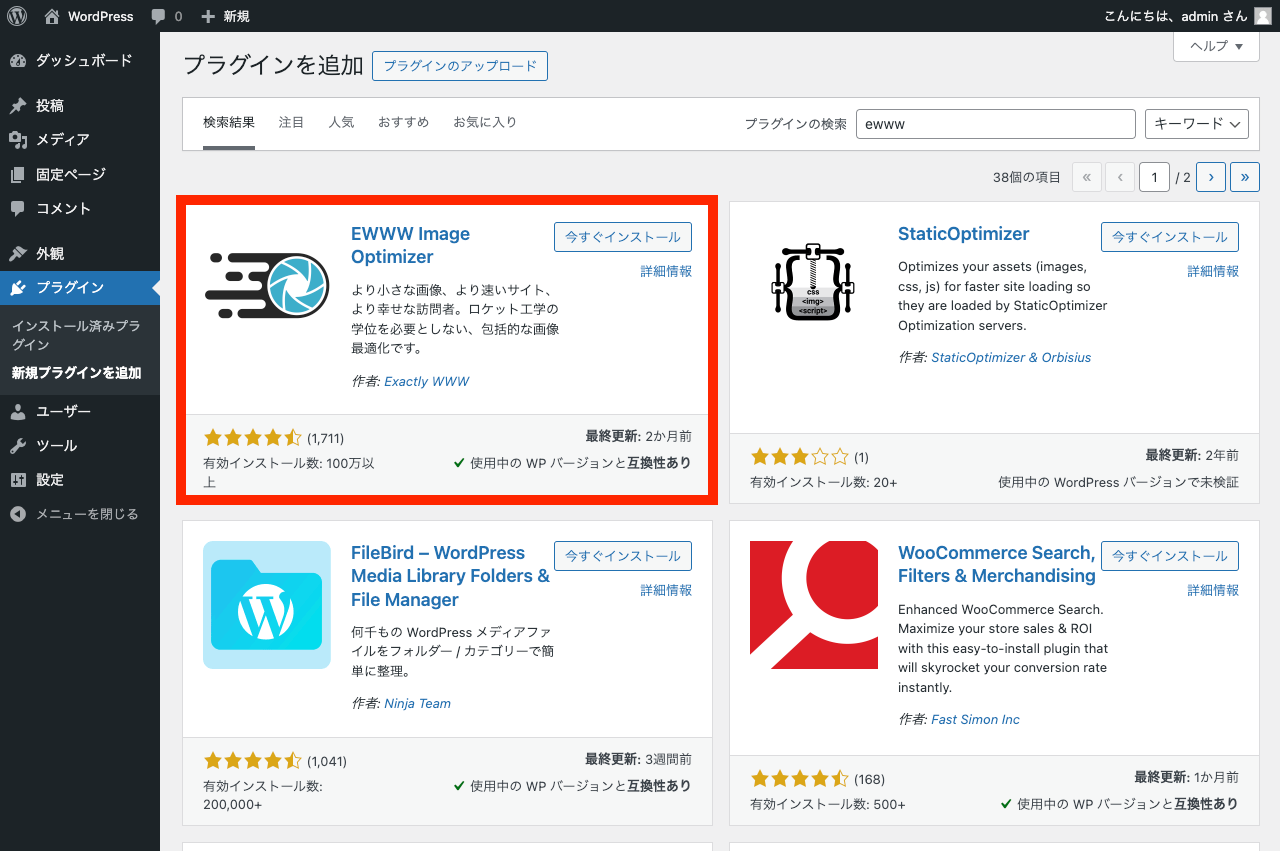
Task: Open FileBird title link
Action: tap(450, 576)
